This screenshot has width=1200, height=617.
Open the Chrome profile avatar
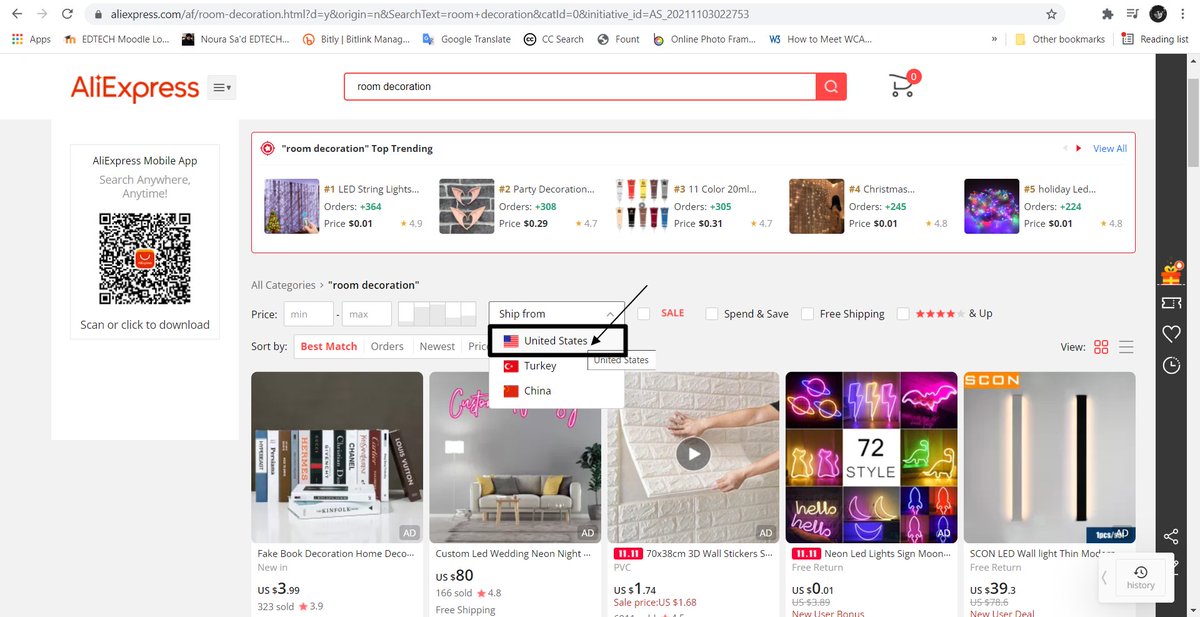point(1158,14)
